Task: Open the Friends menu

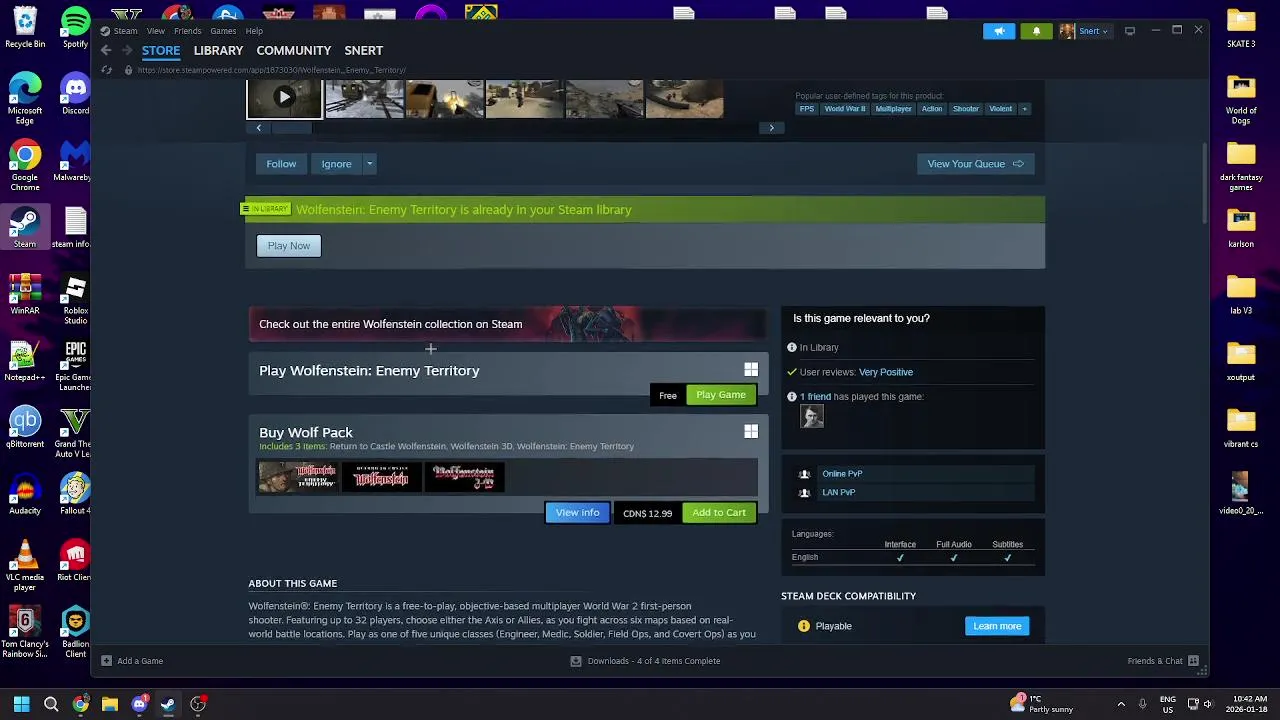Action: (187, 31)
